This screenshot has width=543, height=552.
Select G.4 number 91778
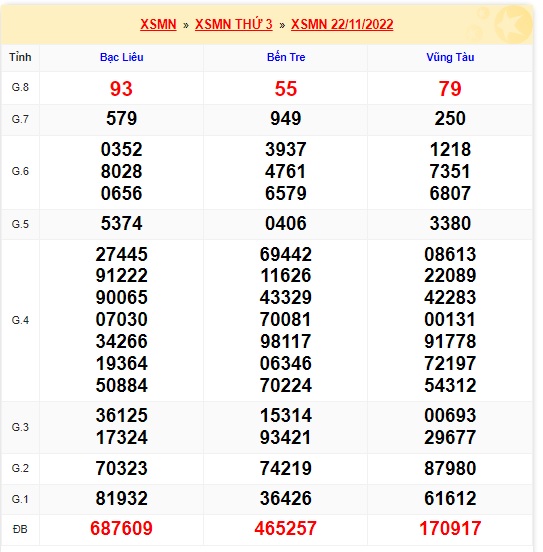coord(450,341)
